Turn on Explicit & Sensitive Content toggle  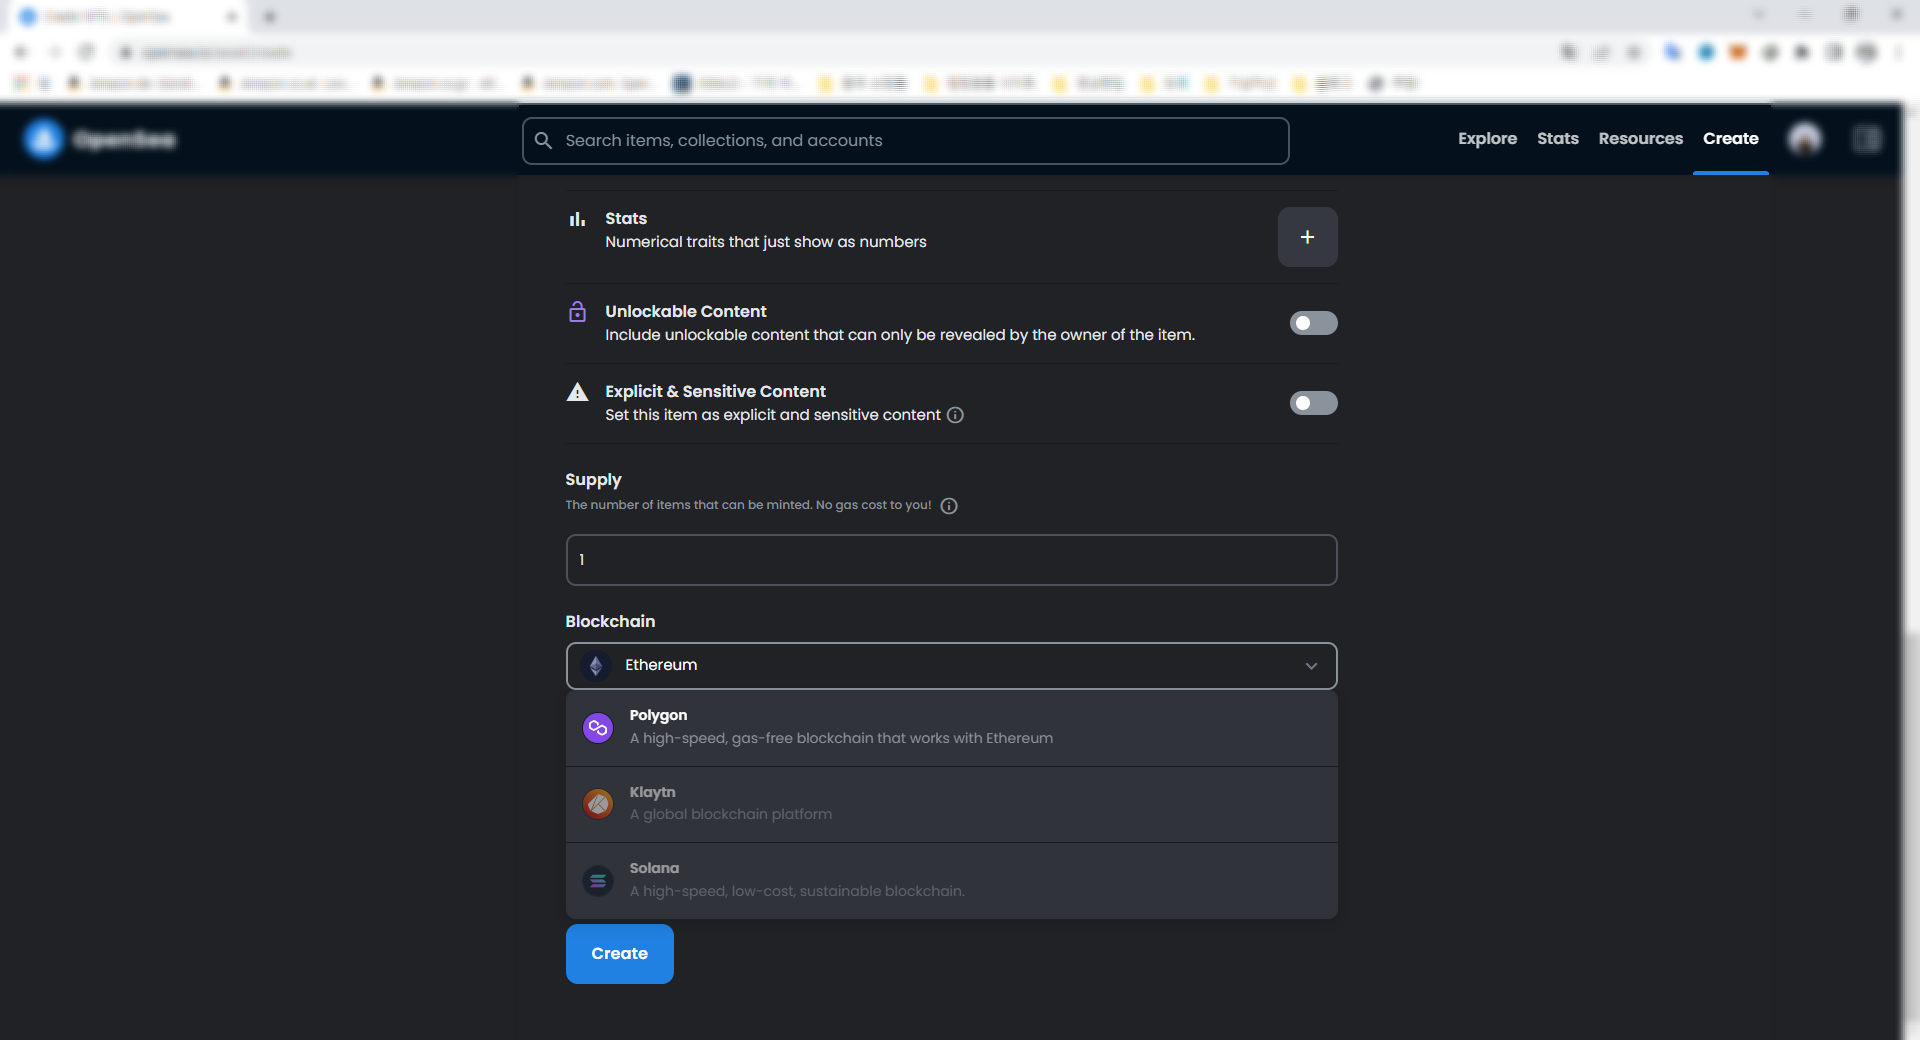point(1313,403)
